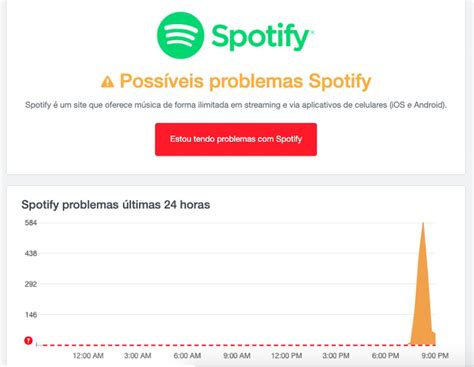Click 'Estou tendo problemas com Spotify' button
This screenshot has height=367, width=474.
[236, 139]
